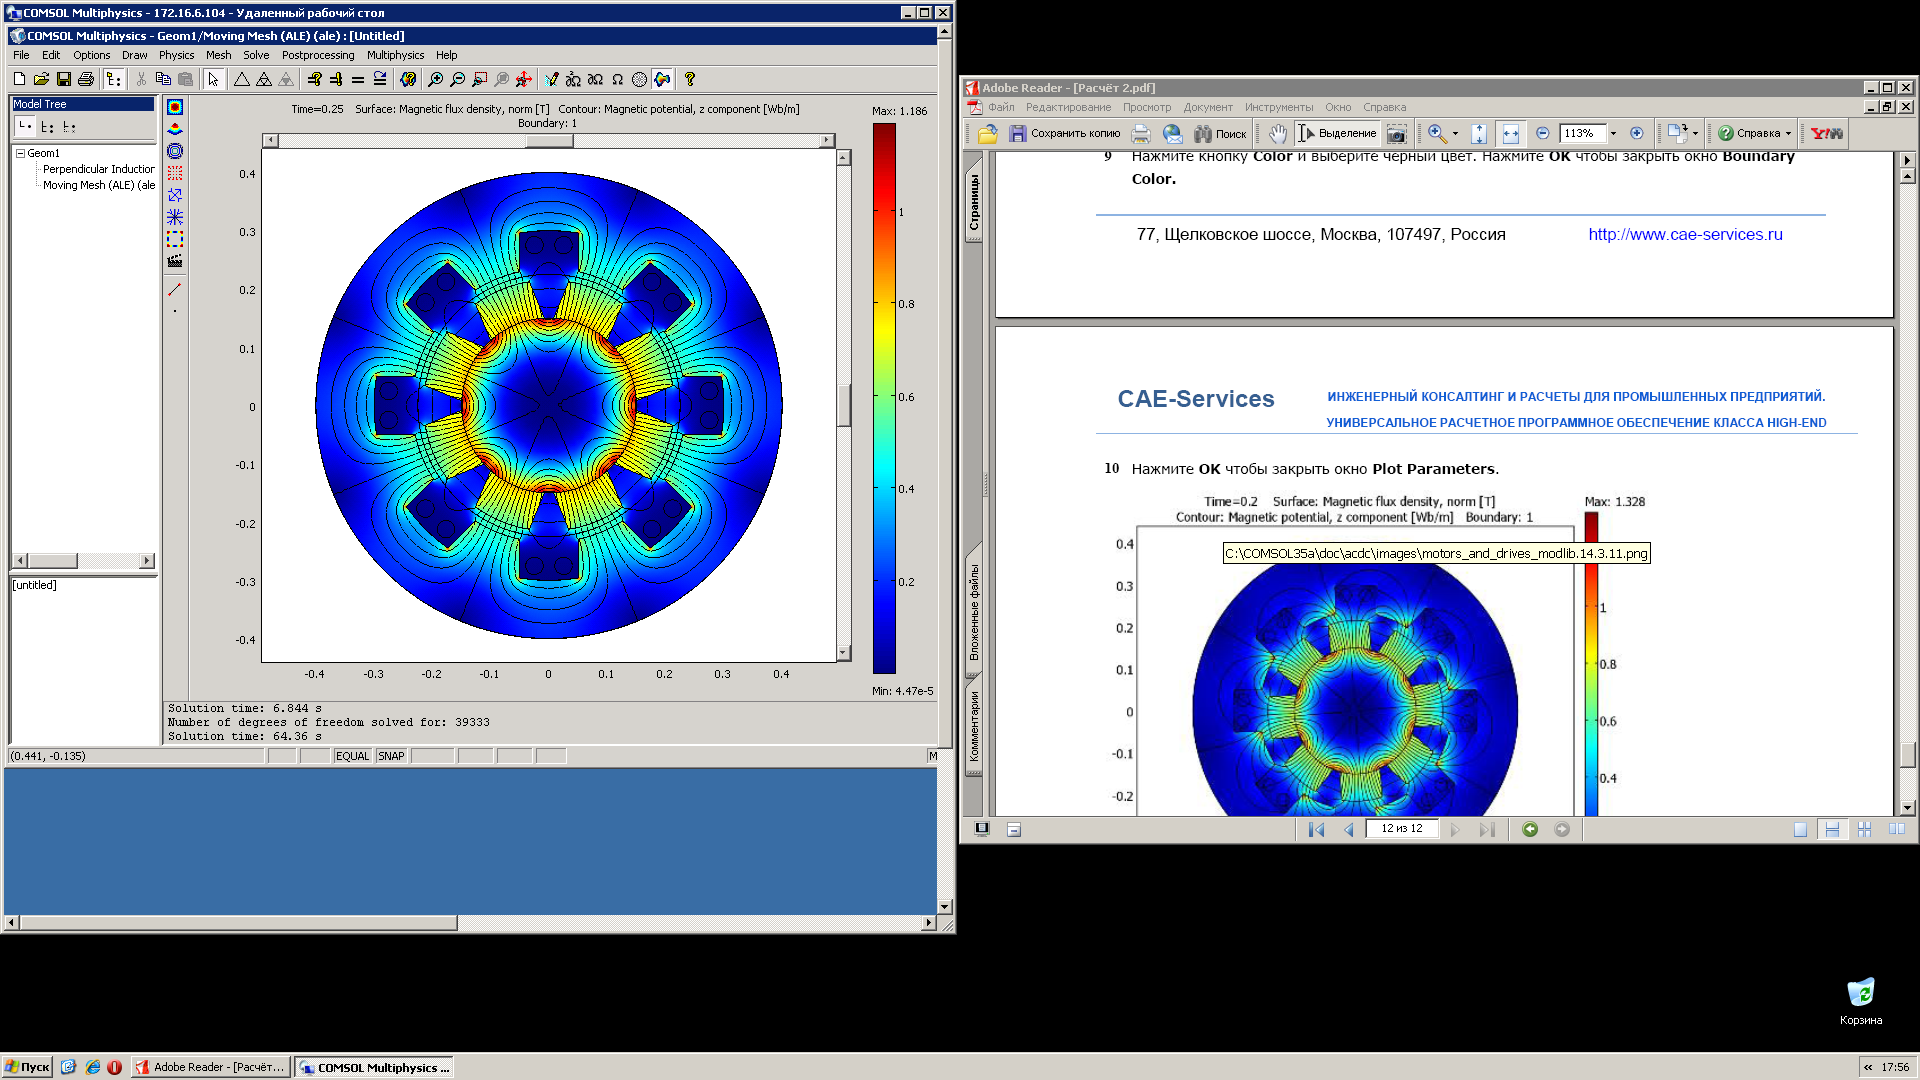Click the Пуск Start button on taskbar
The height and width of the screenshot is (1080, 1920).
27,1067
